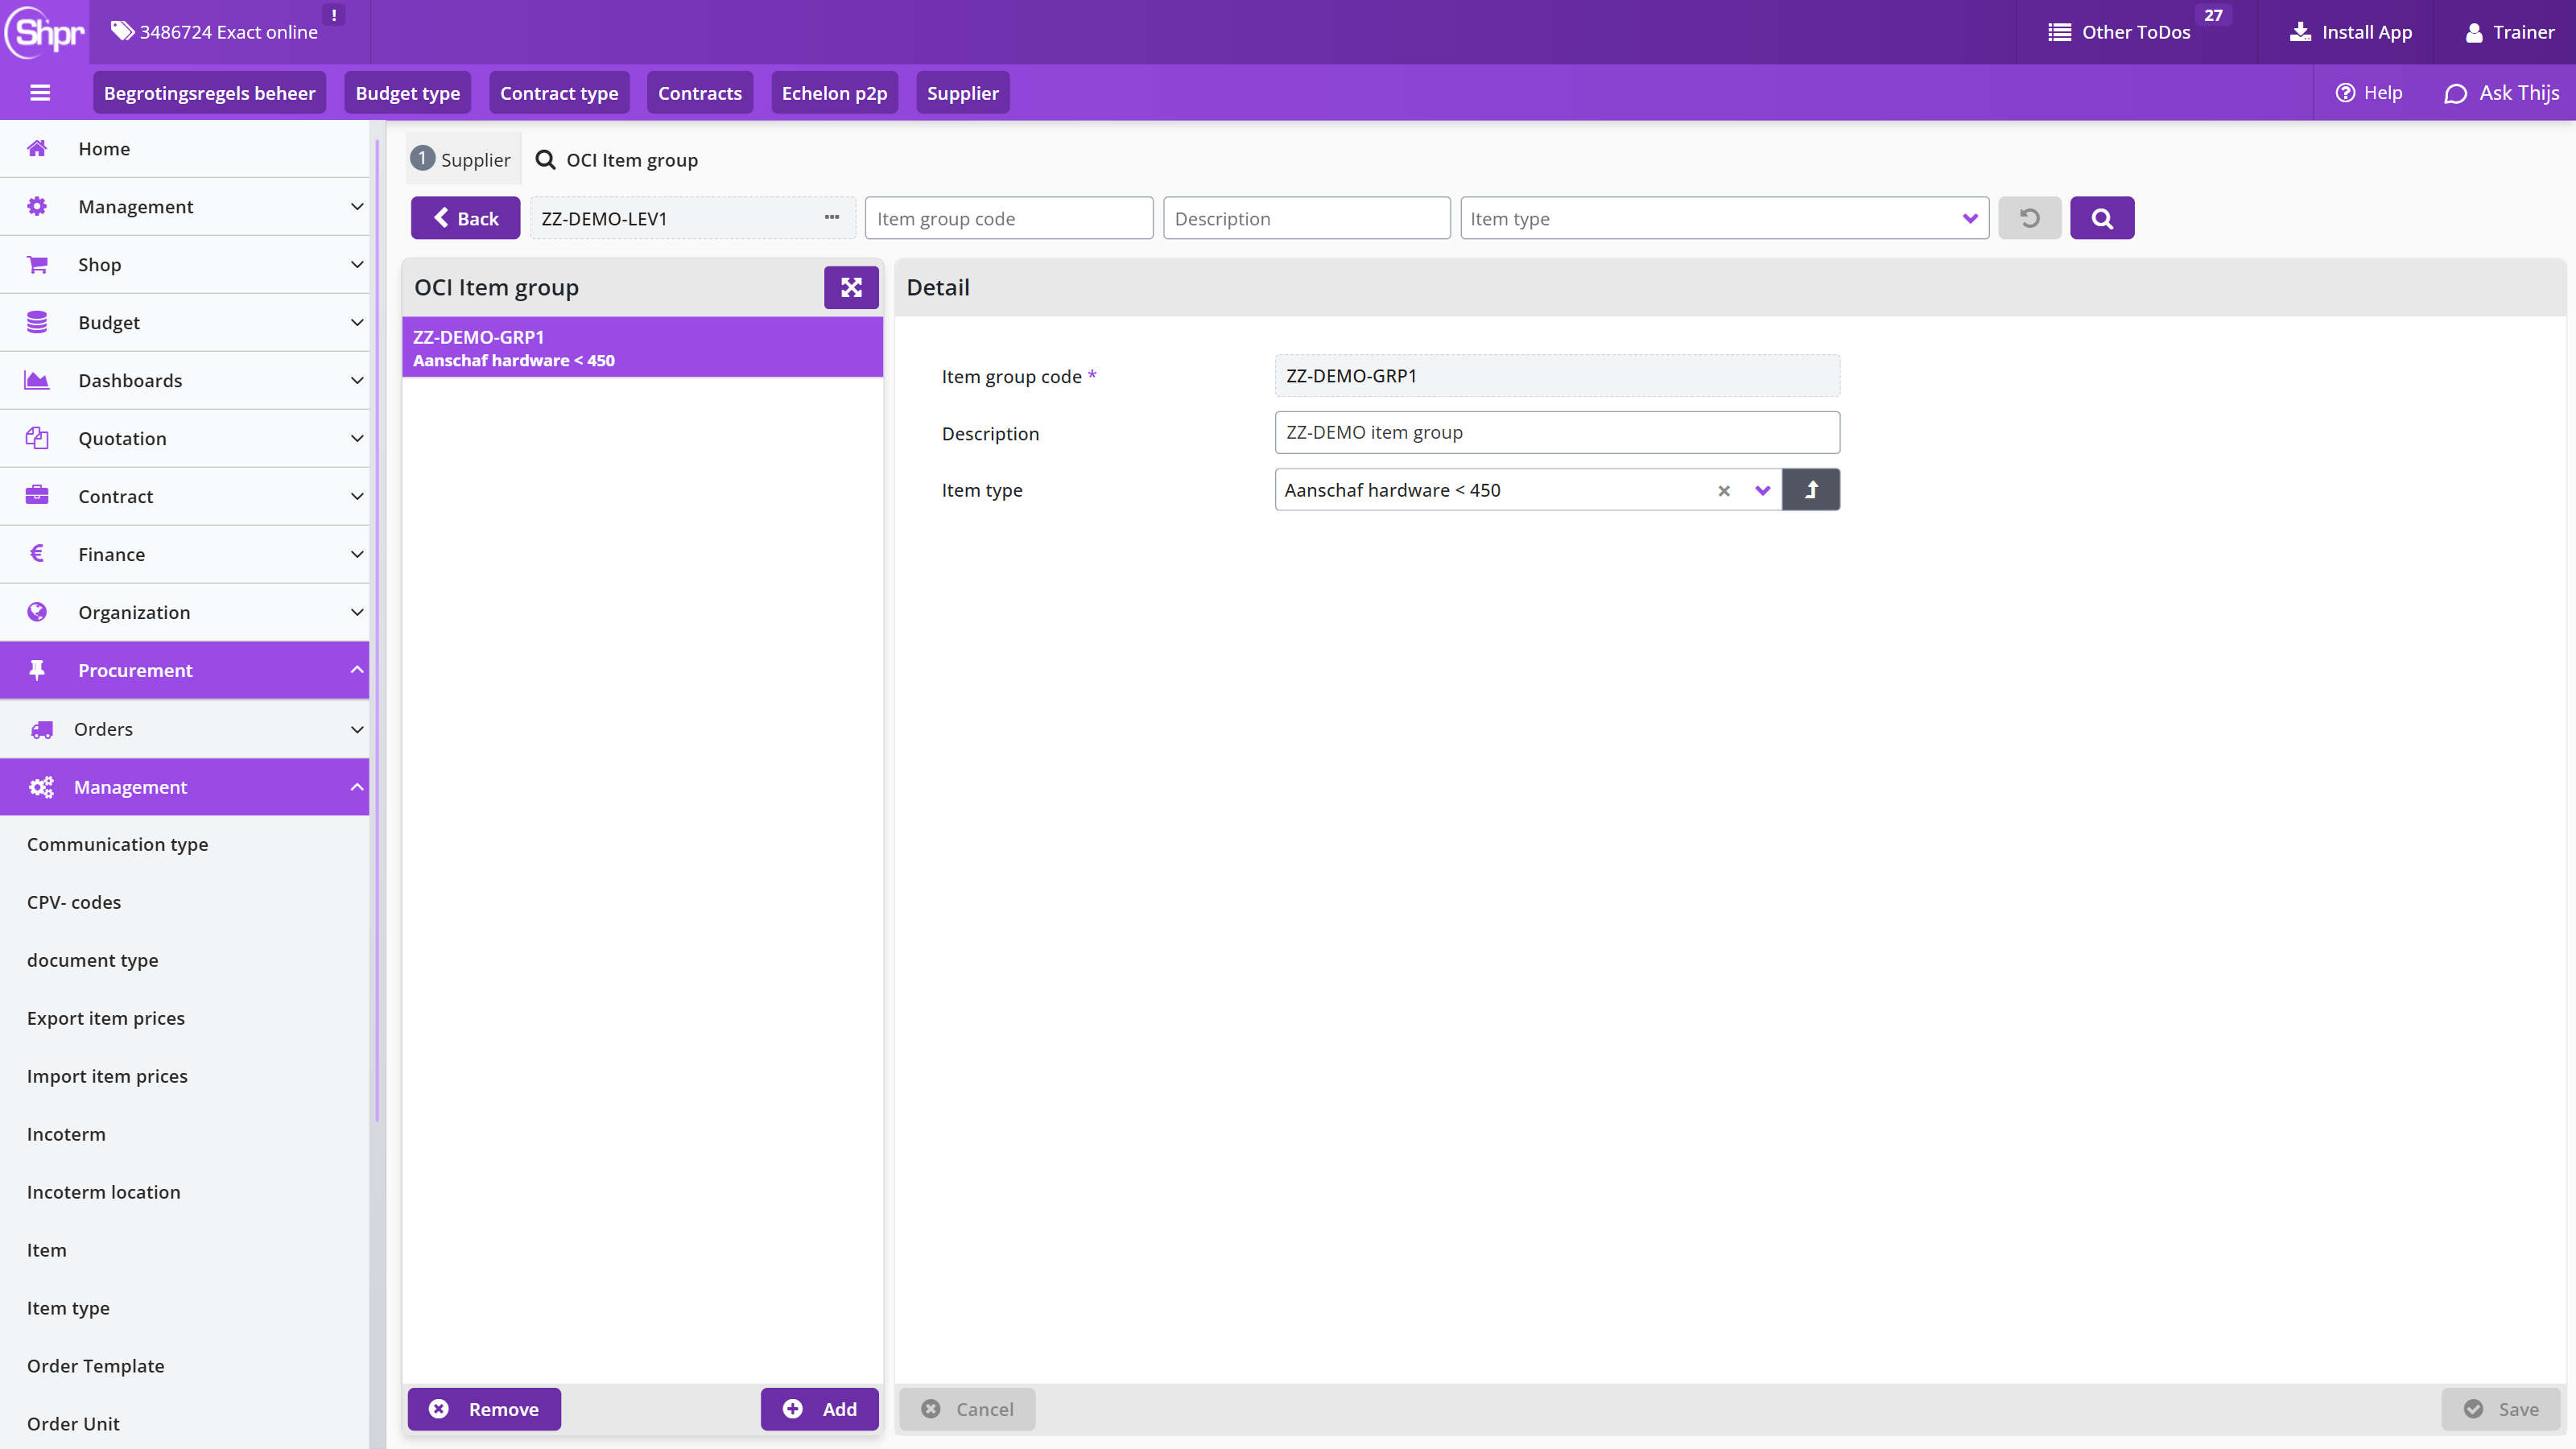Collapse the Procurement sidebar section
2576x1449 pixels.
(x=185, y=670)
